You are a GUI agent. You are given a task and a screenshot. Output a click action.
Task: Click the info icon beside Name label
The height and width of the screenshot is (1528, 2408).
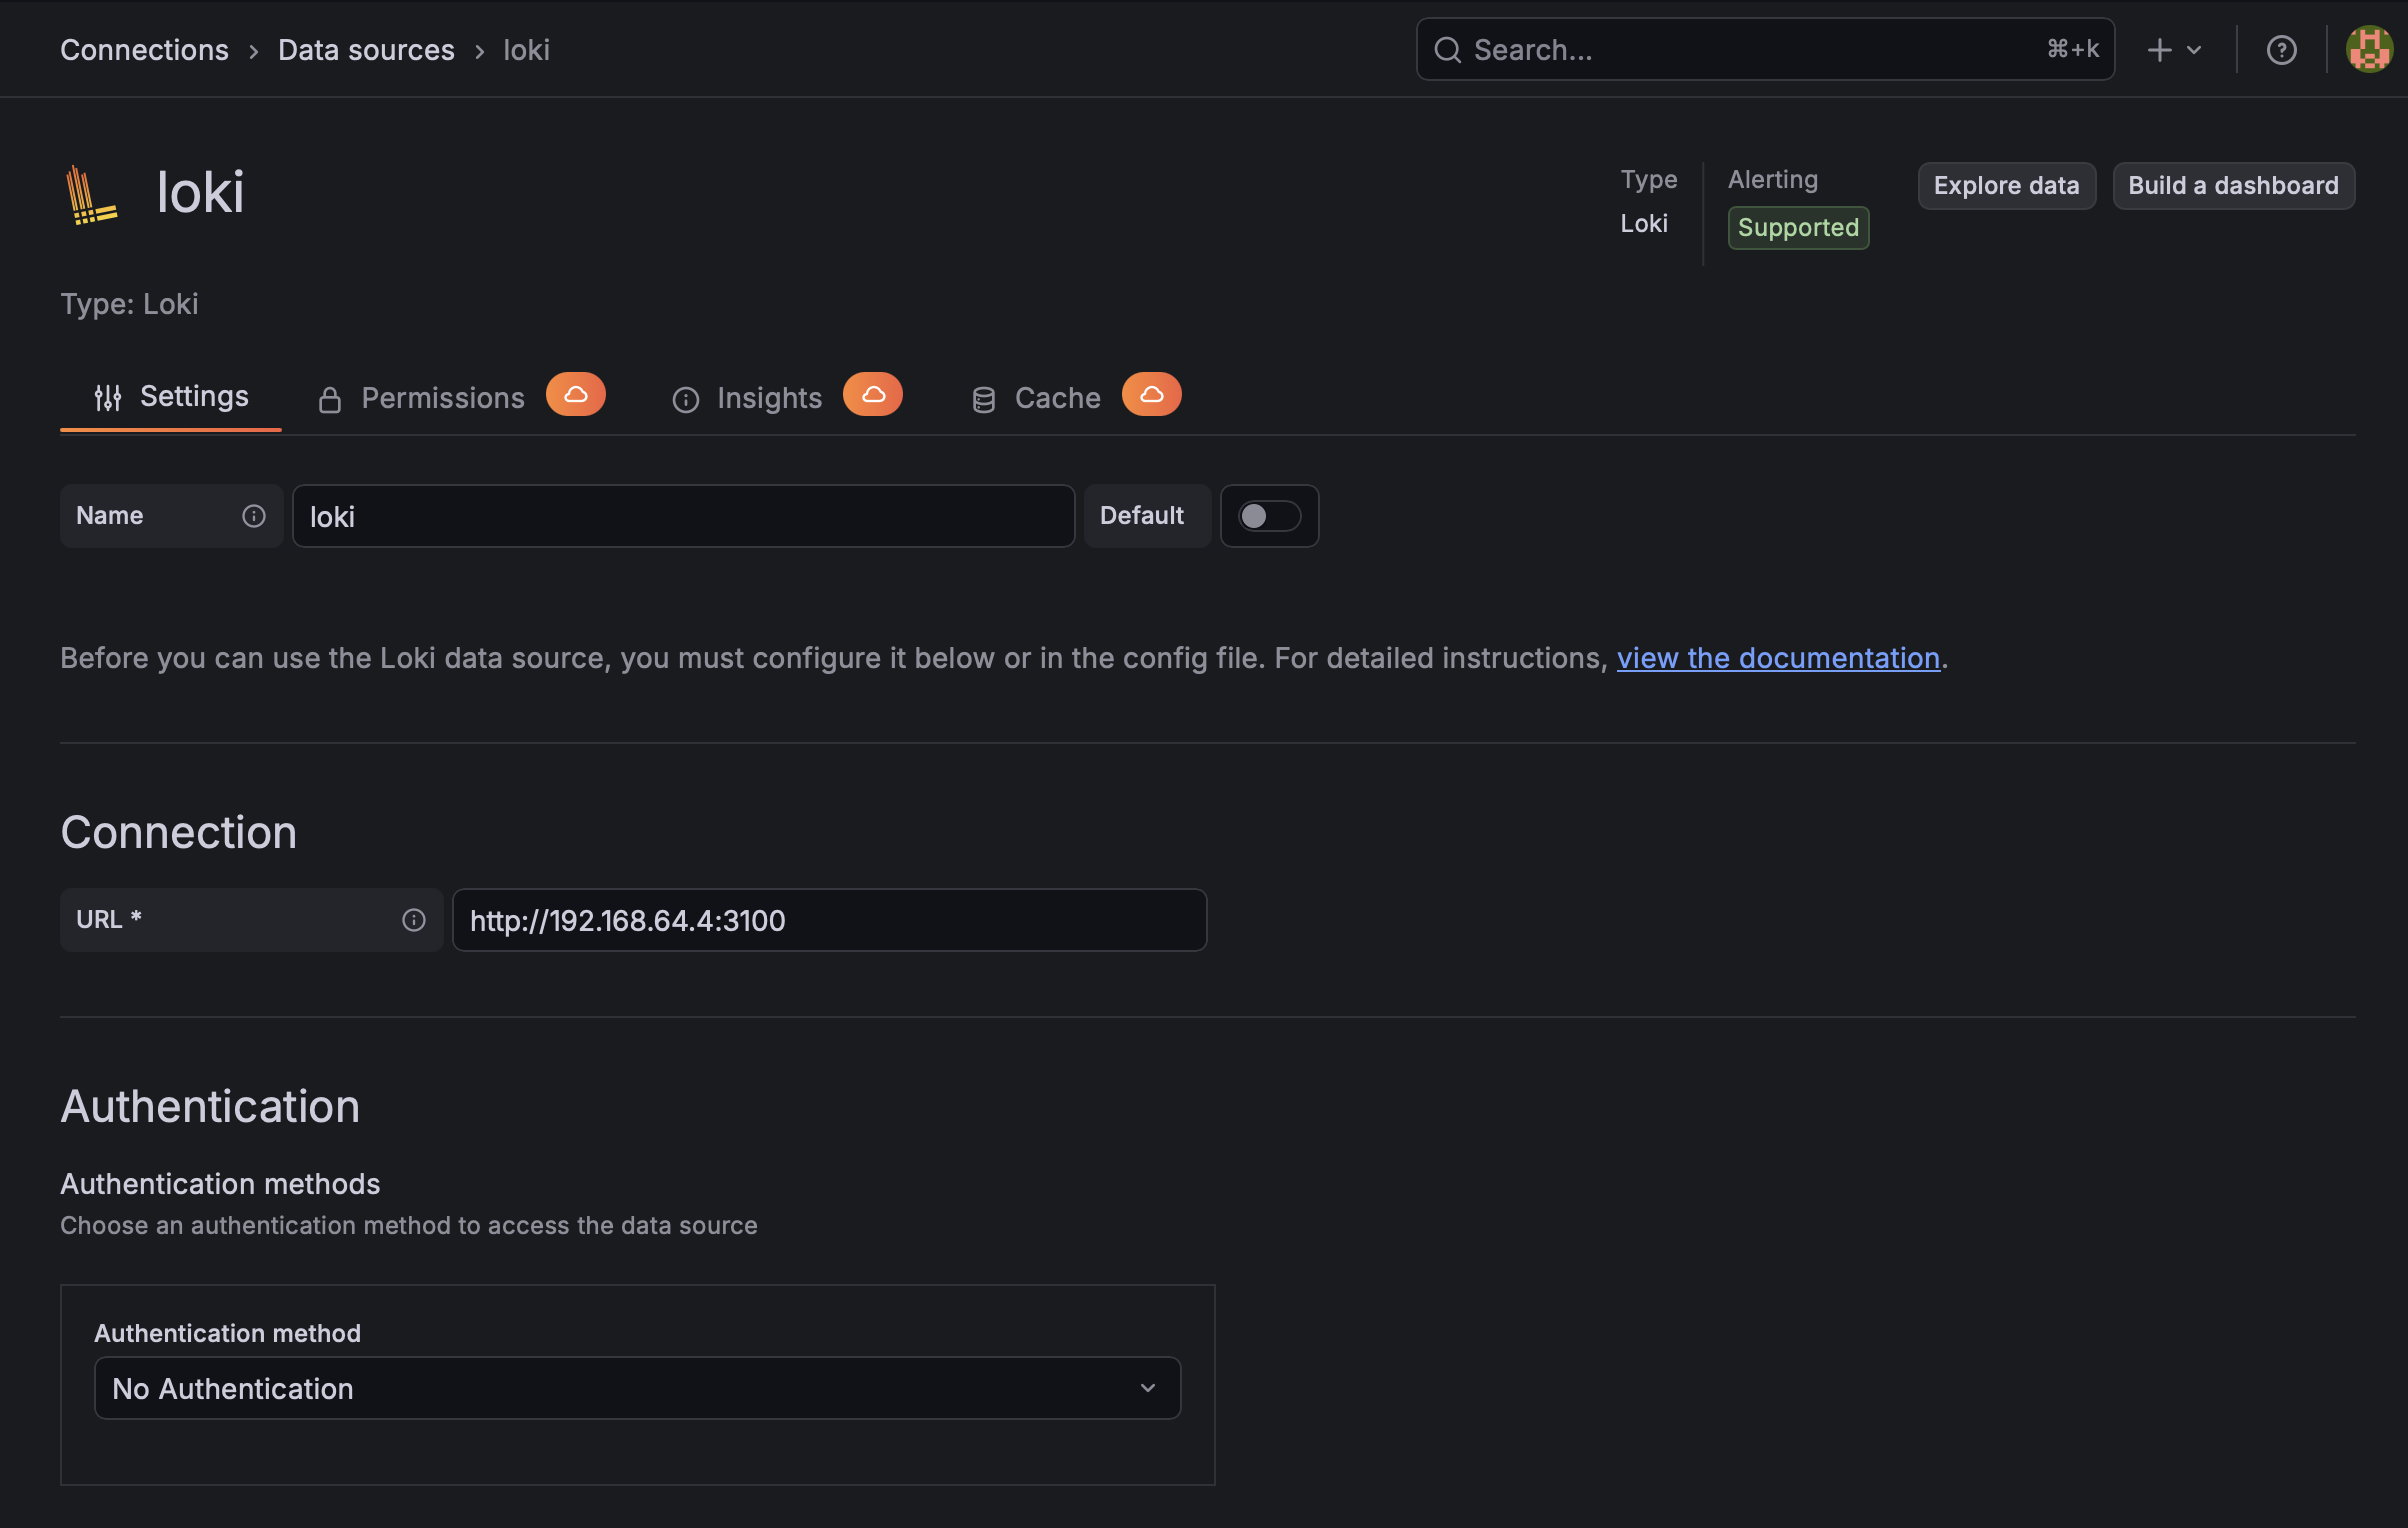pos(254,516)
